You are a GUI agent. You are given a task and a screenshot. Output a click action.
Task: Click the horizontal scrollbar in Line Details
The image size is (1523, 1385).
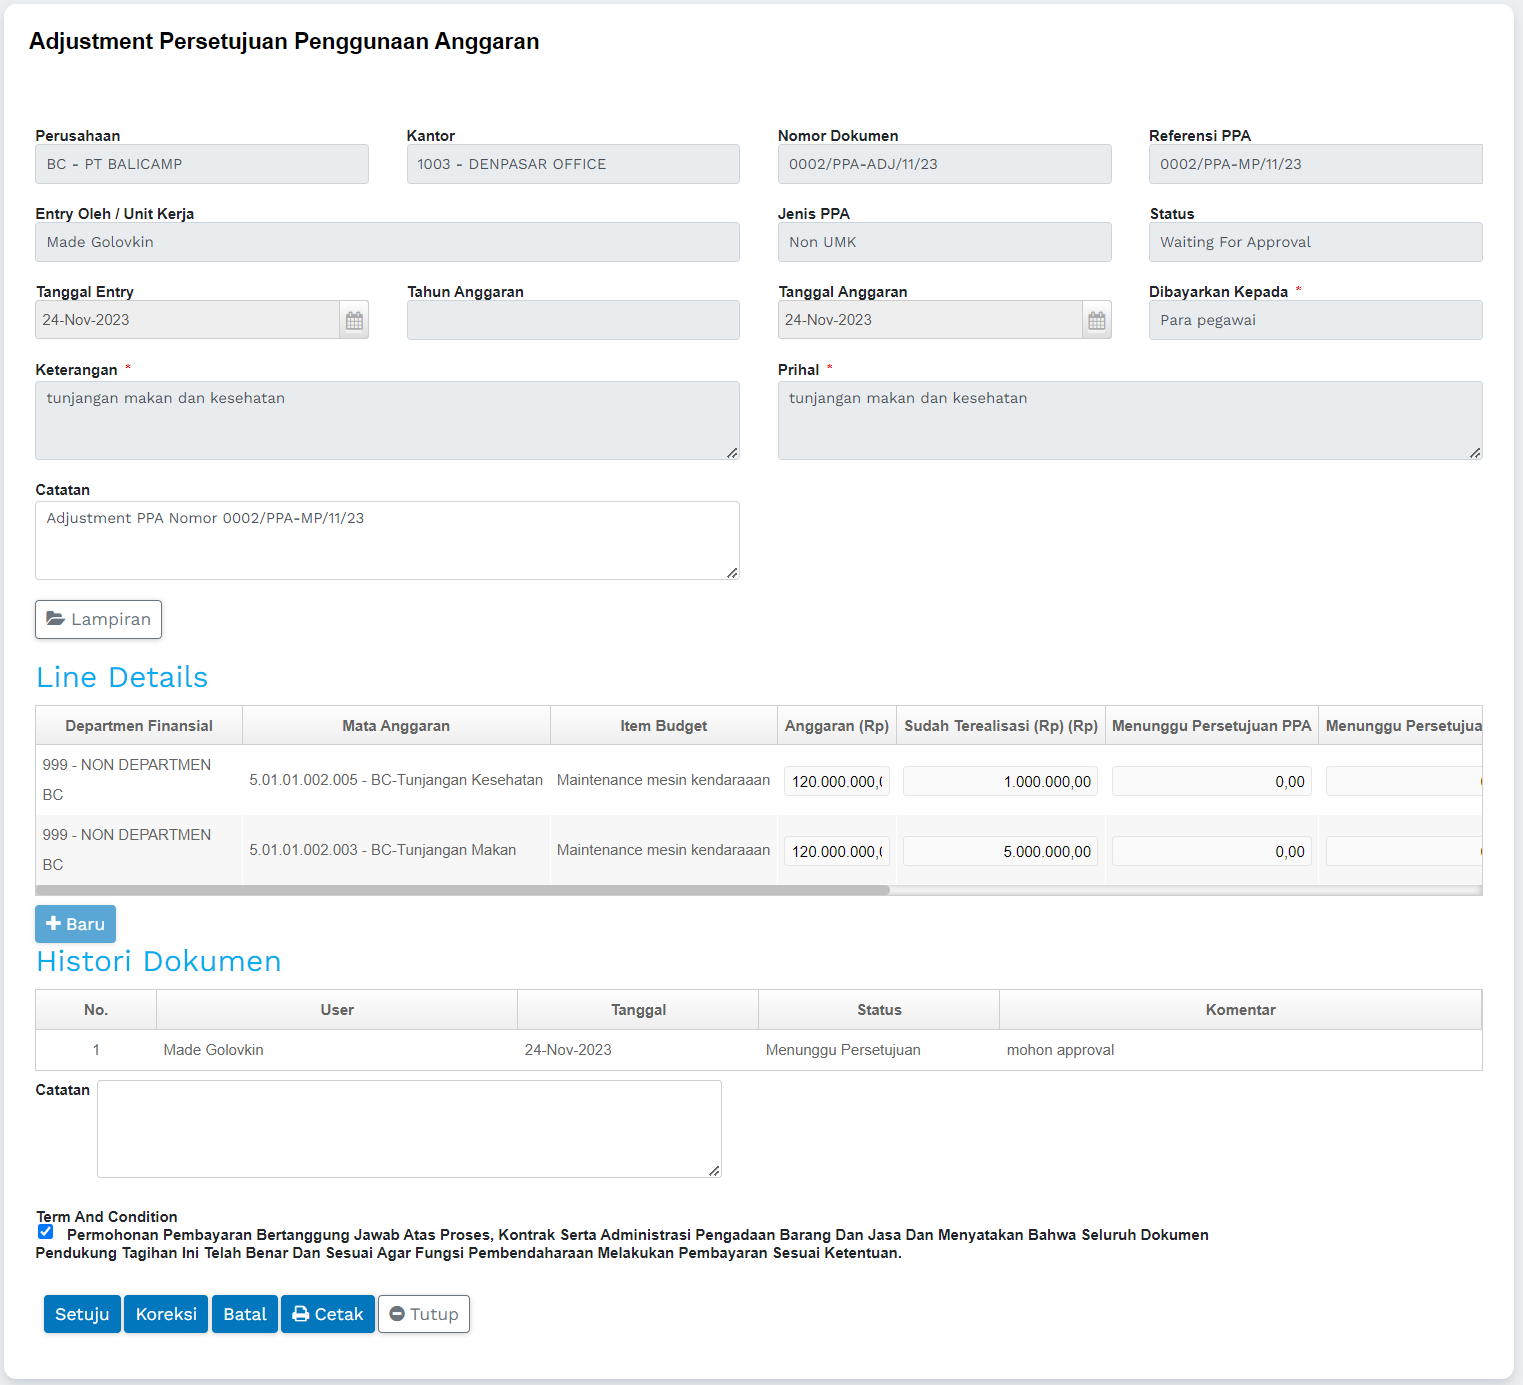(462, 889)
